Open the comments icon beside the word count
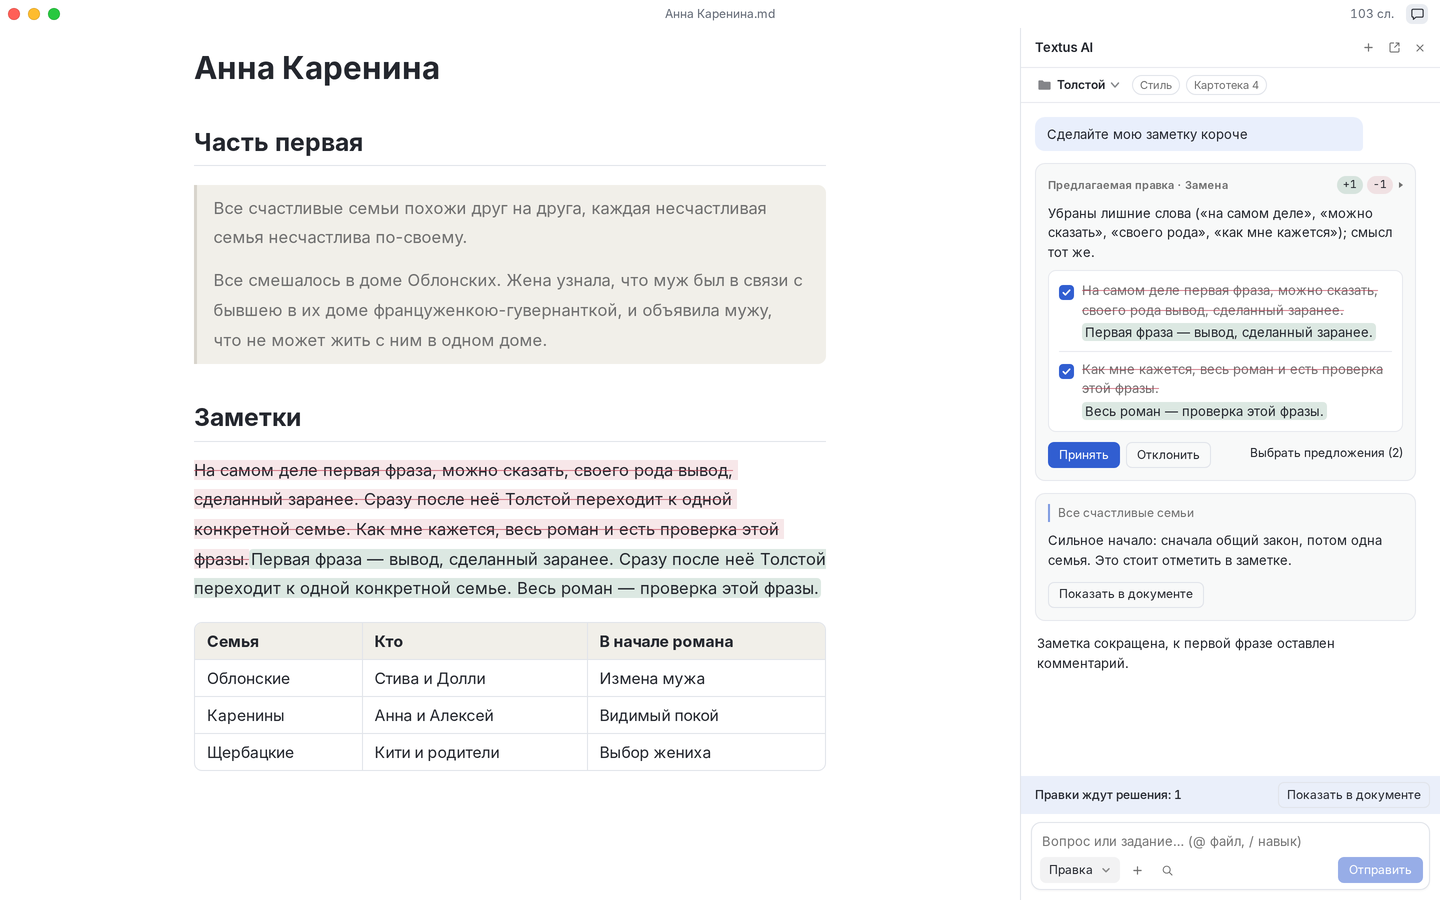This screenshot has width=1440, height=900. (x=1417, y=14)
